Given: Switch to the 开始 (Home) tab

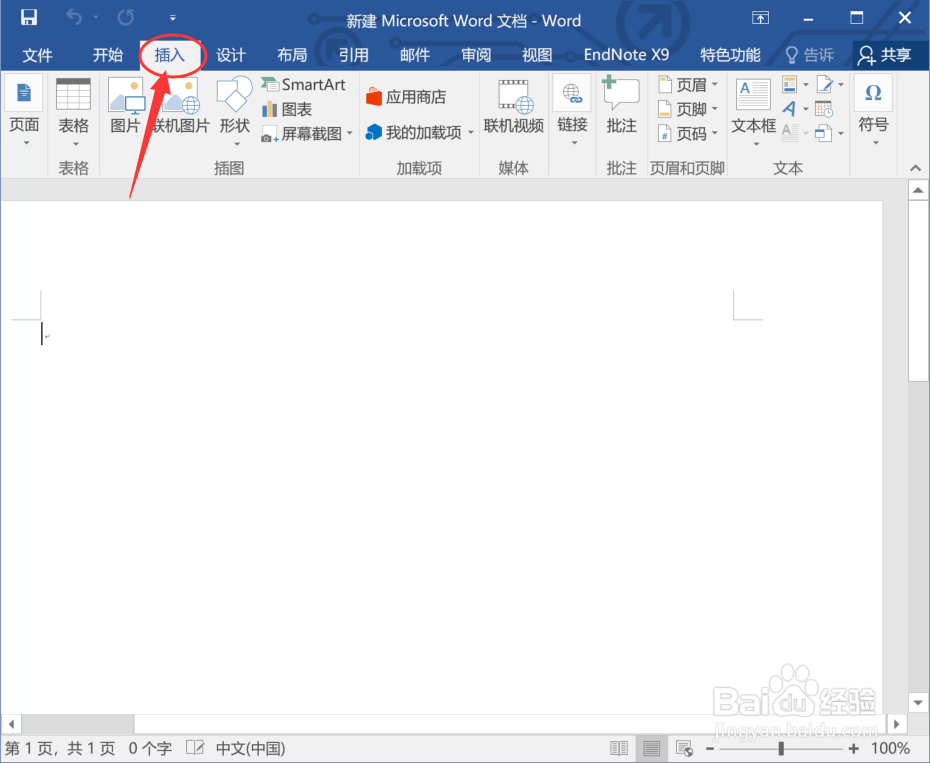Looking at the screenshot, I should pyautogui.click(x=107, y=55).
